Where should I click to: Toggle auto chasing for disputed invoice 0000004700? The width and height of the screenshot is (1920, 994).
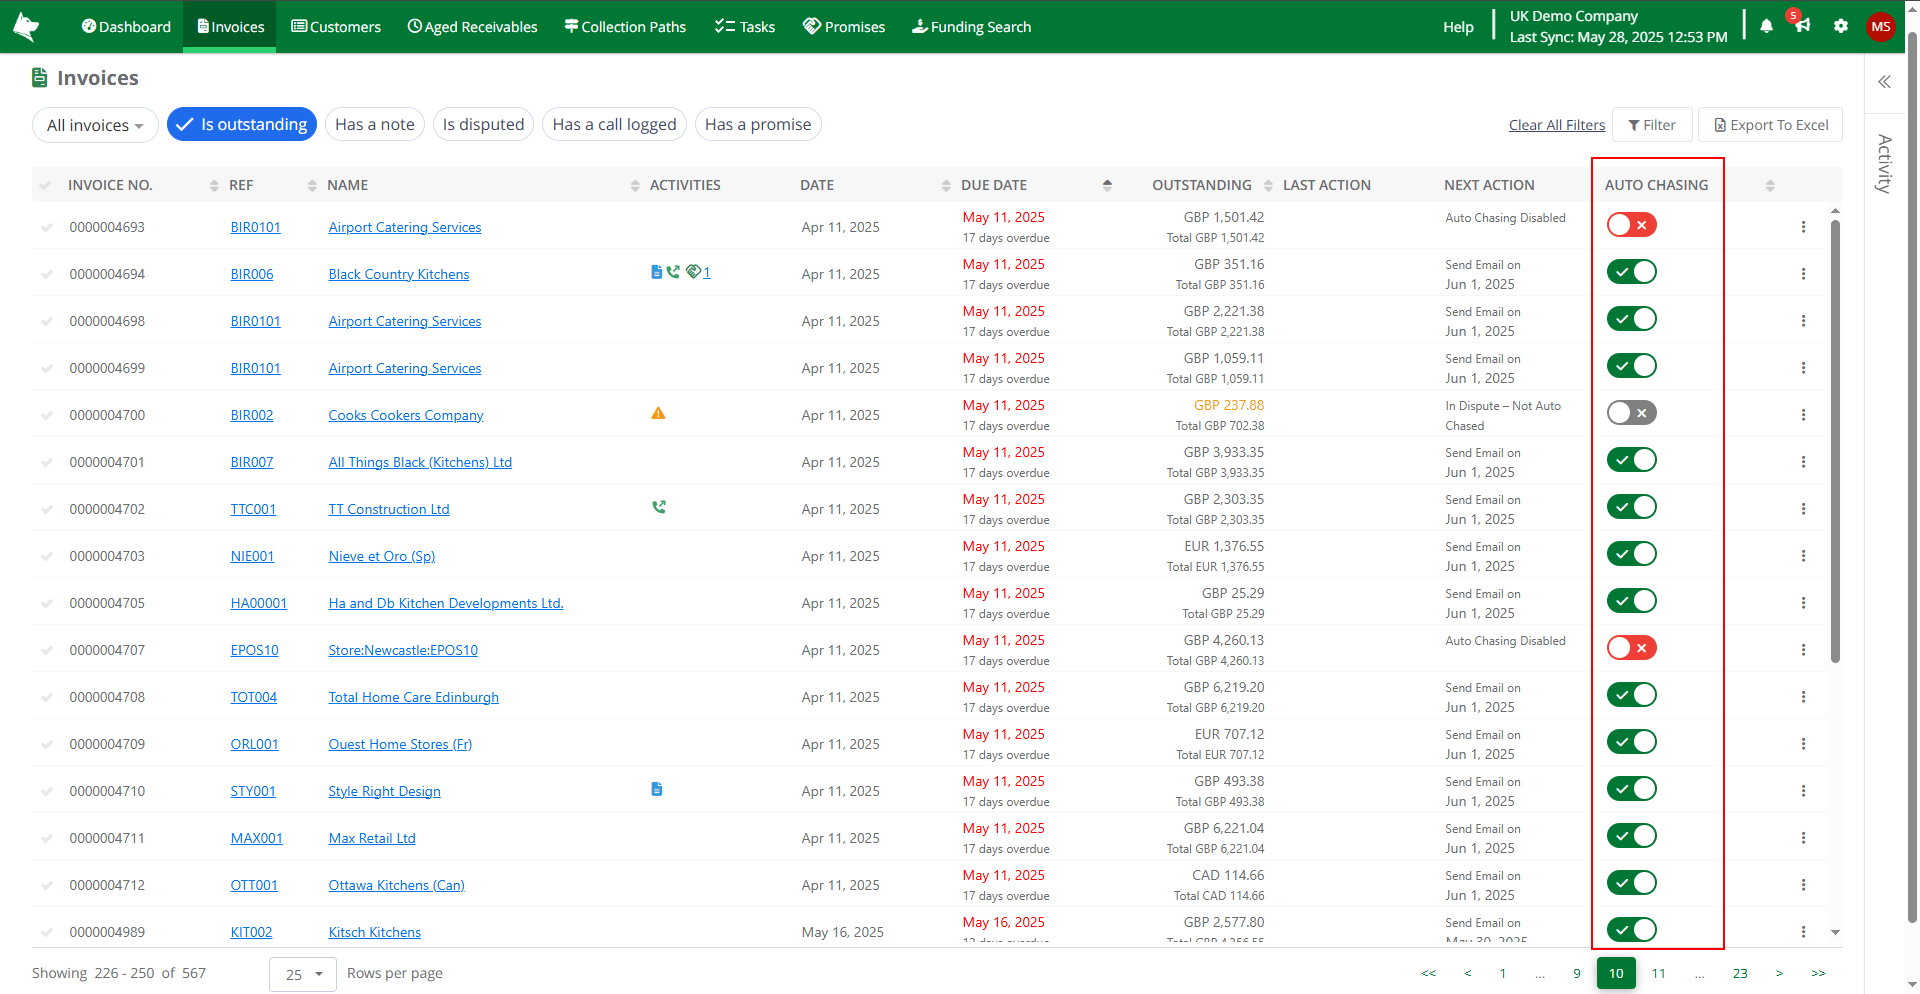(1631, 413)
